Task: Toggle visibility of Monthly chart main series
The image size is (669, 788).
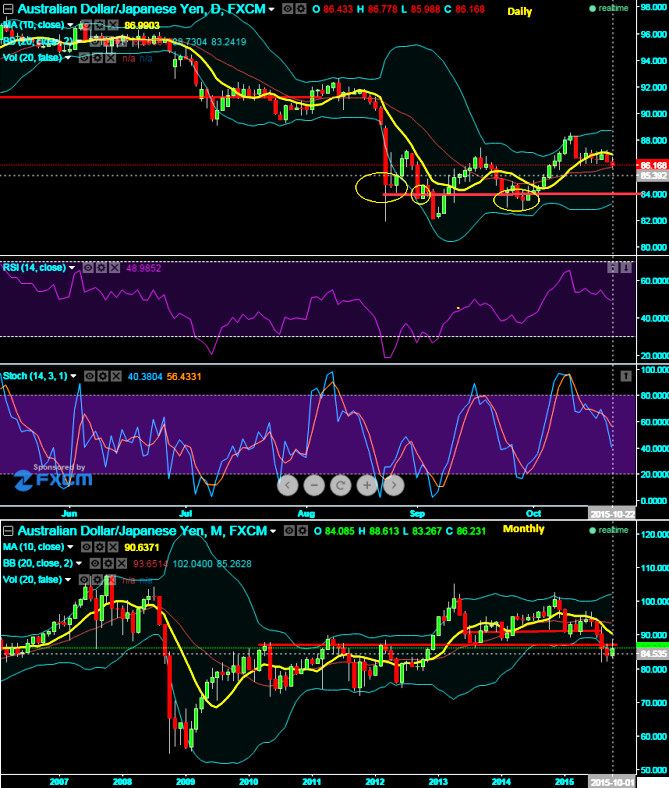Action: click(x=289, y=531)
